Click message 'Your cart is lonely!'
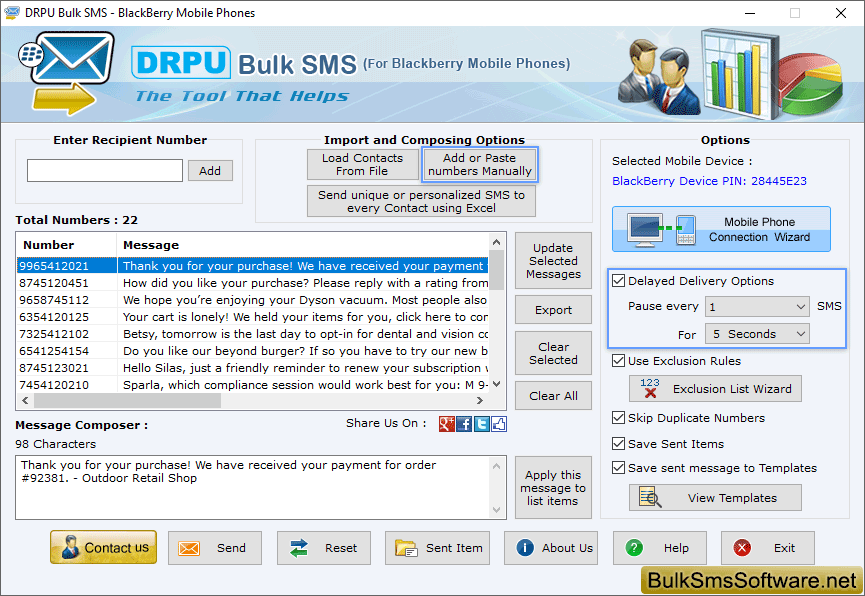 [305, 317]
